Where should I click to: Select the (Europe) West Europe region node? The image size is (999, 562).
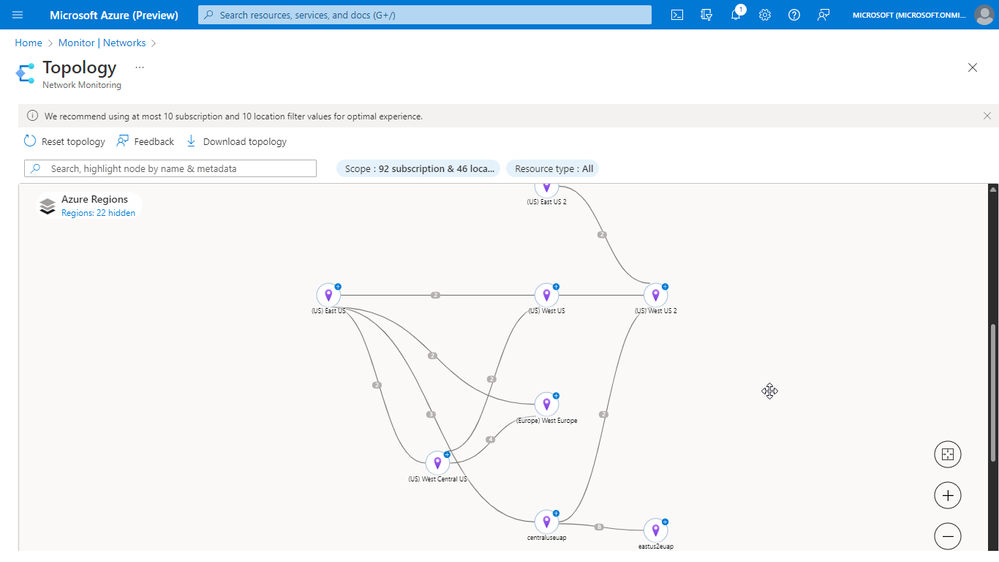coord(546,404)
